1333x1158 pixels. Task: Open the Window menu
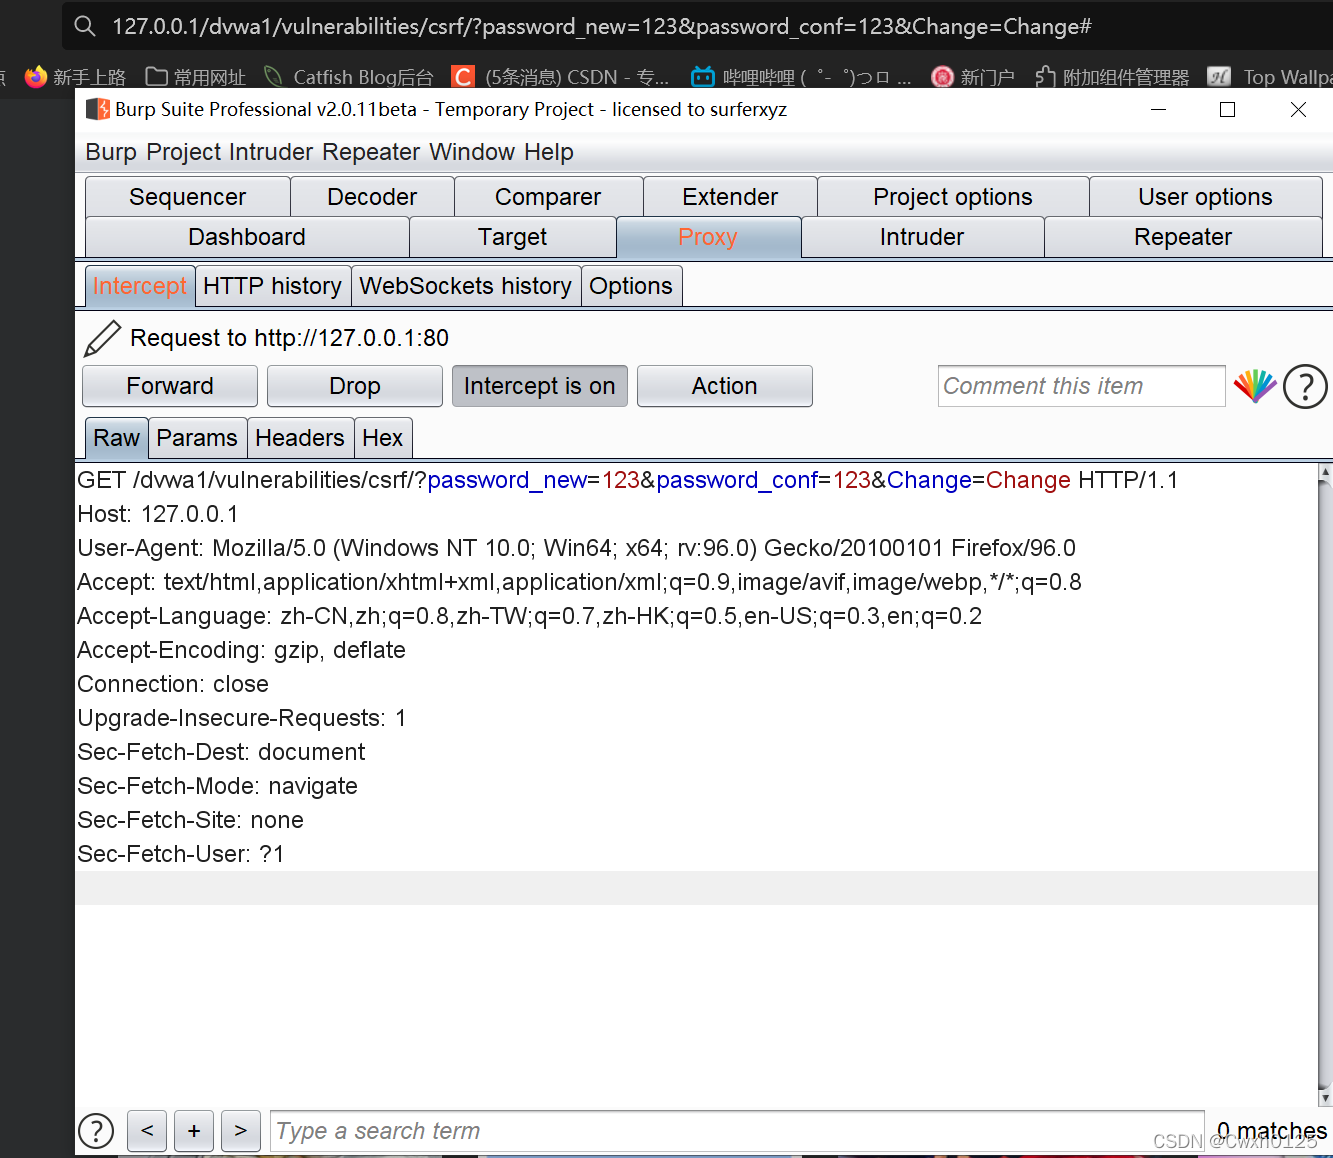473,152
